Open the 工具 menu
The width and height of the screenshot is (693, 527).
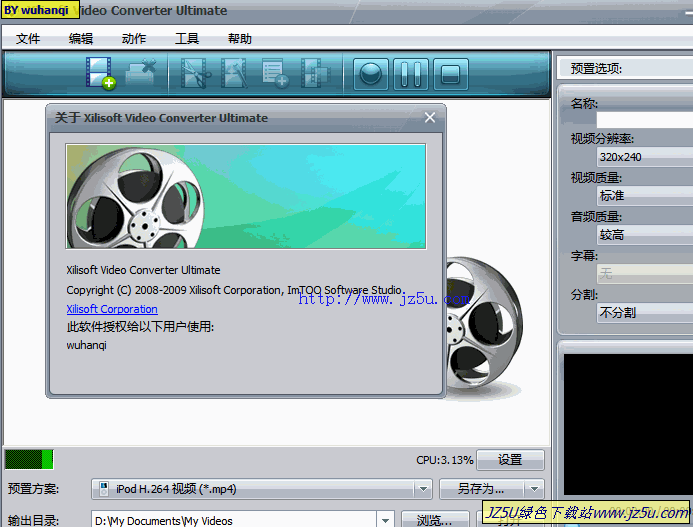click(x=187, y=39)
